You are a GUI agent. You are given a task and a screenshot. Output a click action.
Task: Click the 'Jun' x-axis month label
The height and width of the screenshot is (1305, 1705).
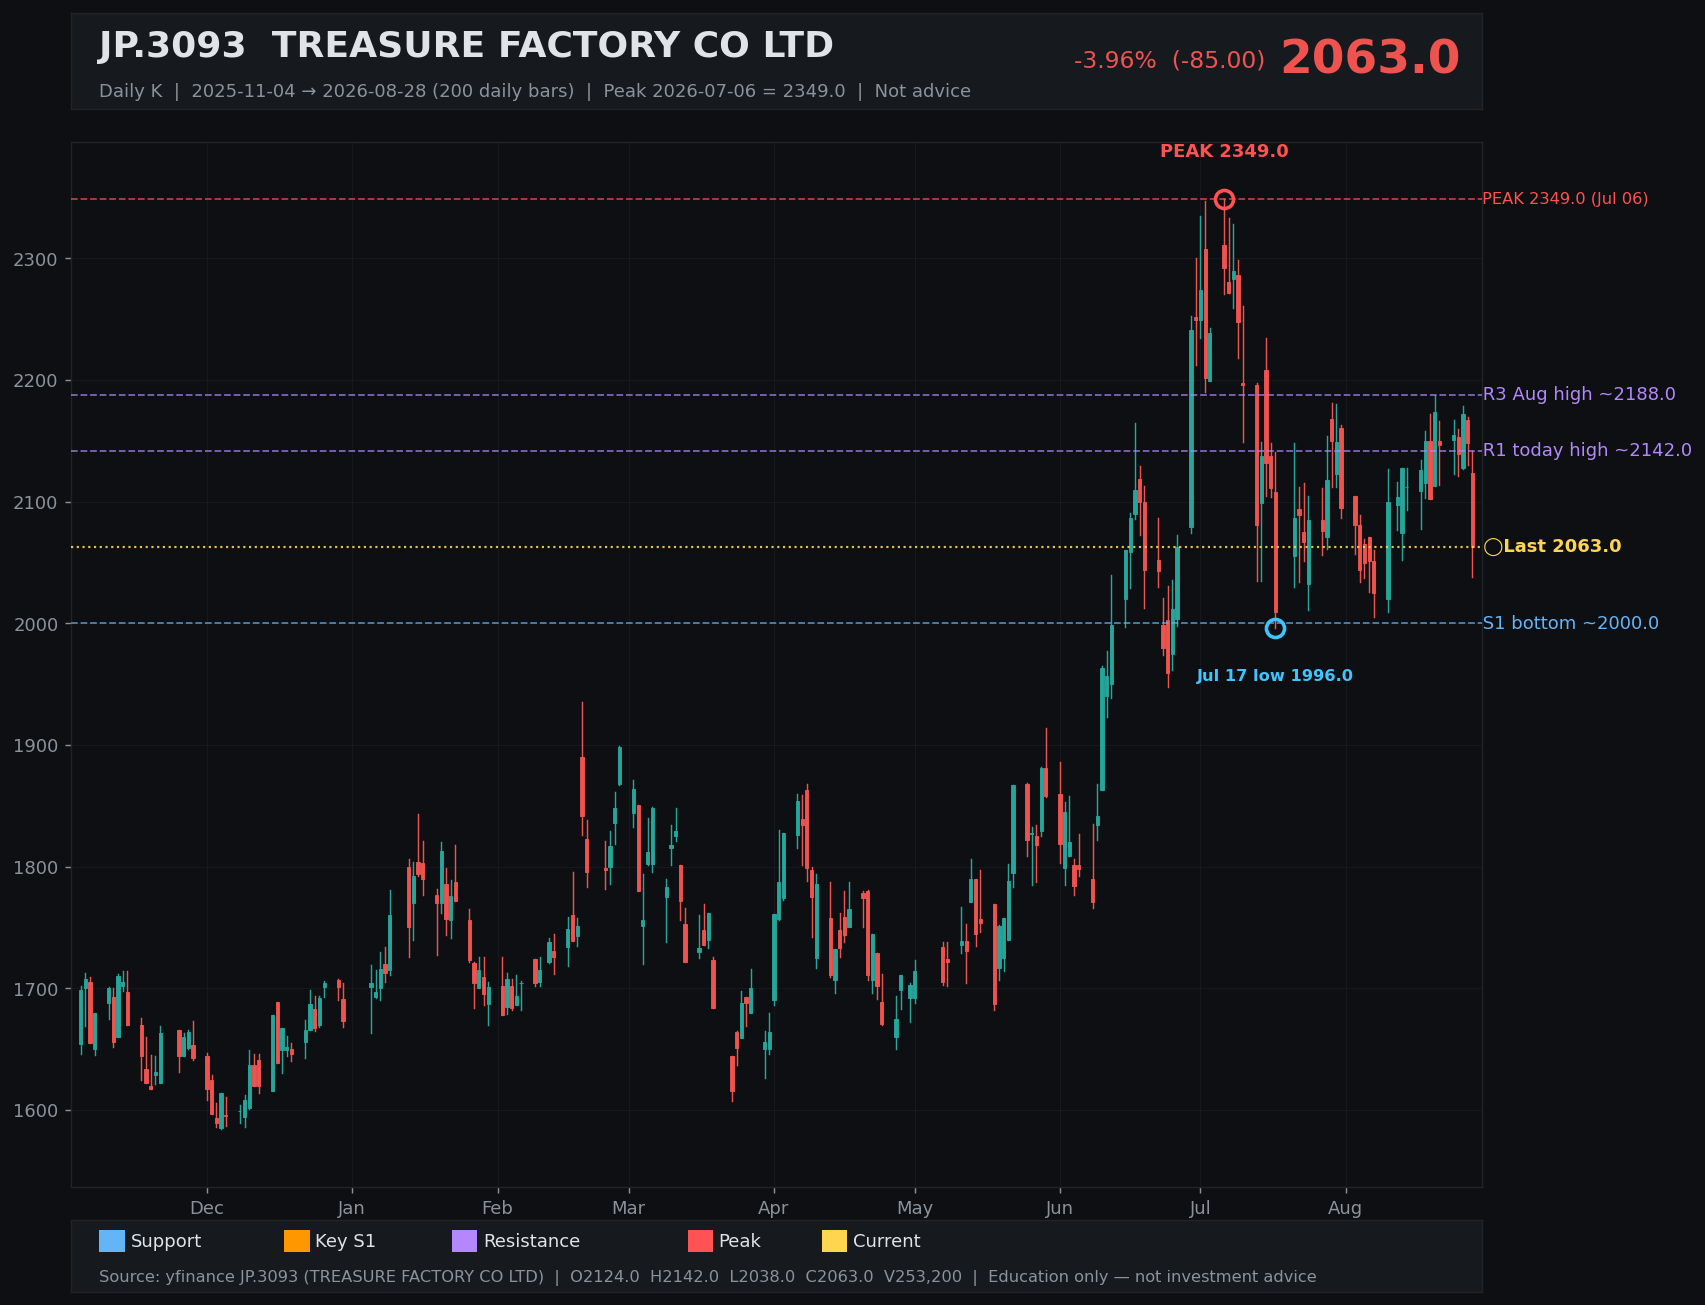pyautogui.click(x=1059, y=1208)
